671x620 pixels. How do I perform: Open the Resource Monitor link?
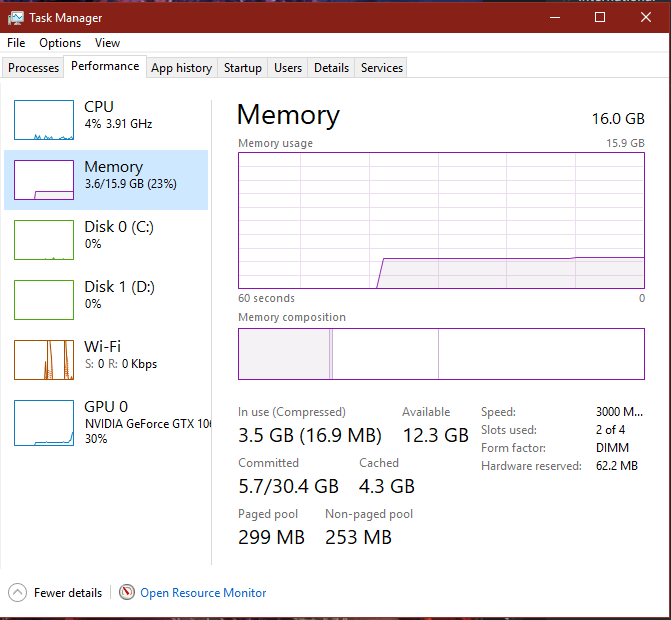(x=203, y=593)
